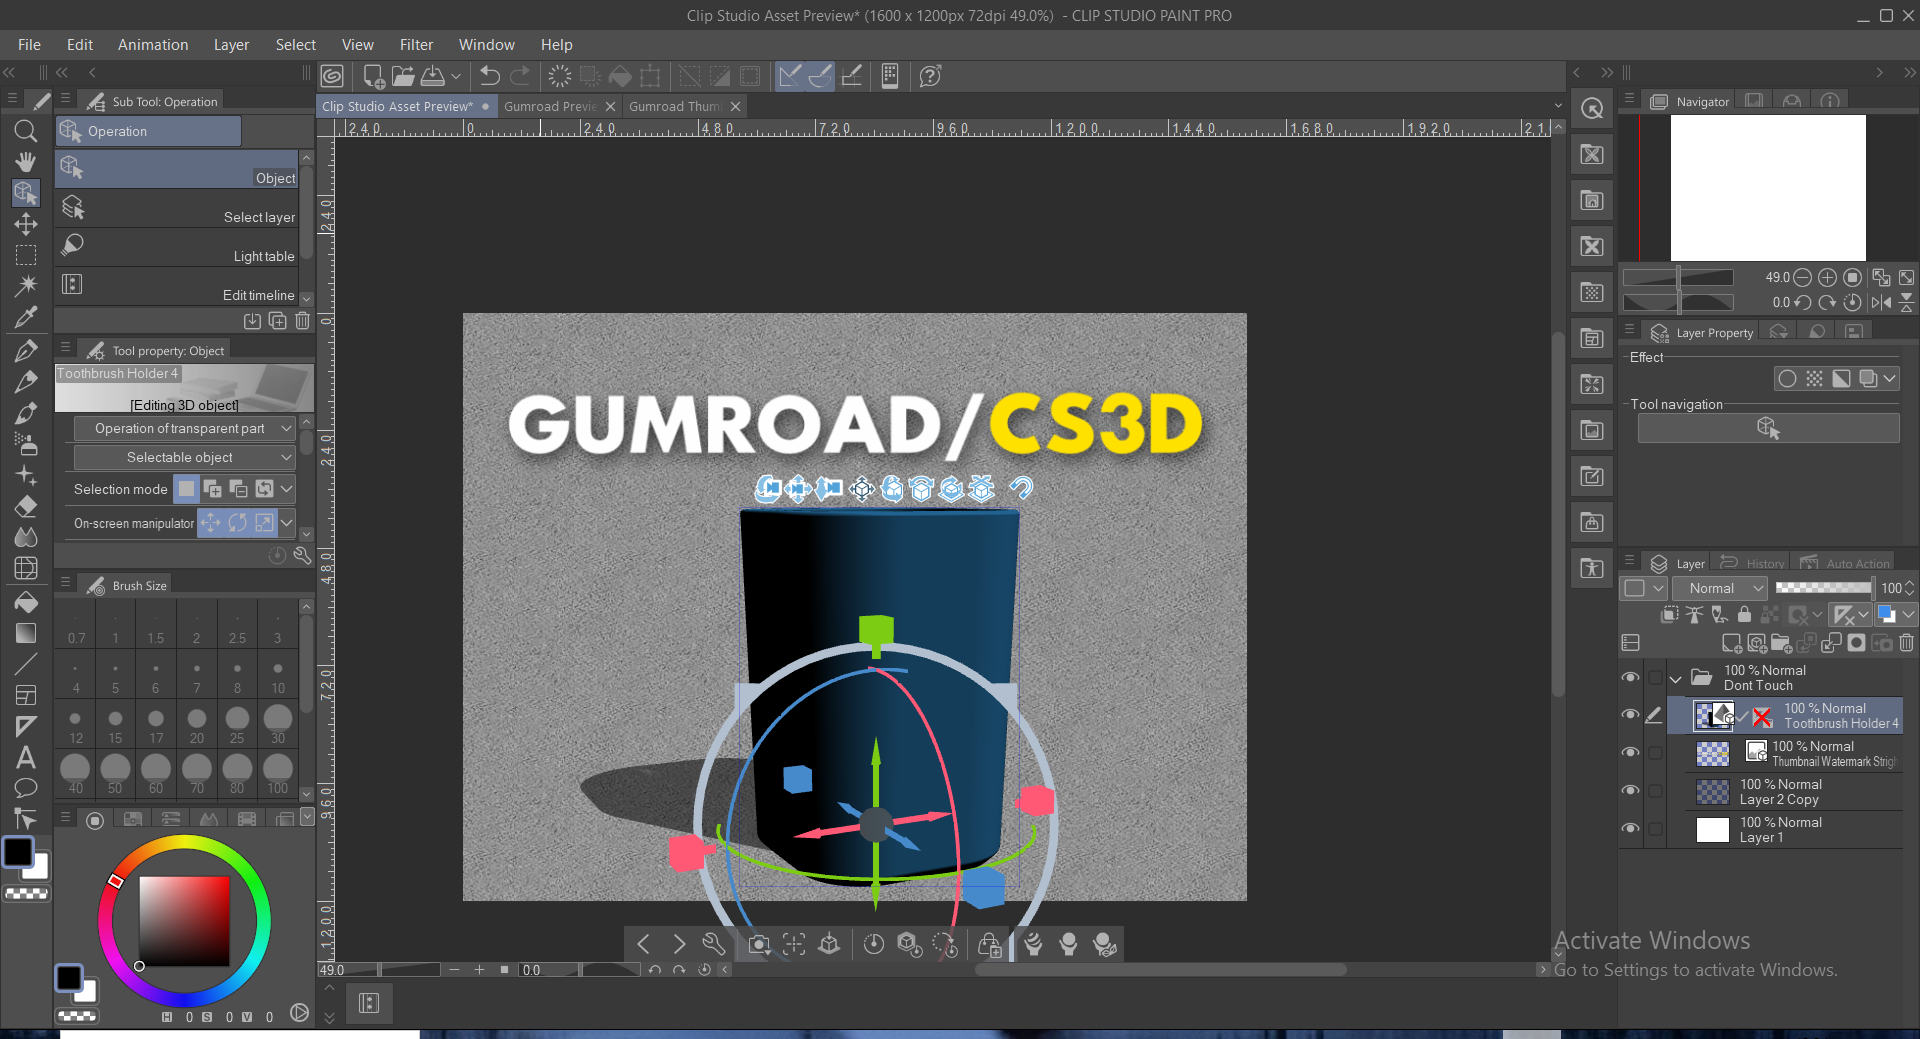Click the navigator flip horizontal icon
Image resolution: width=1920 pixels, height=1039 pixels.
[1881, 302]
